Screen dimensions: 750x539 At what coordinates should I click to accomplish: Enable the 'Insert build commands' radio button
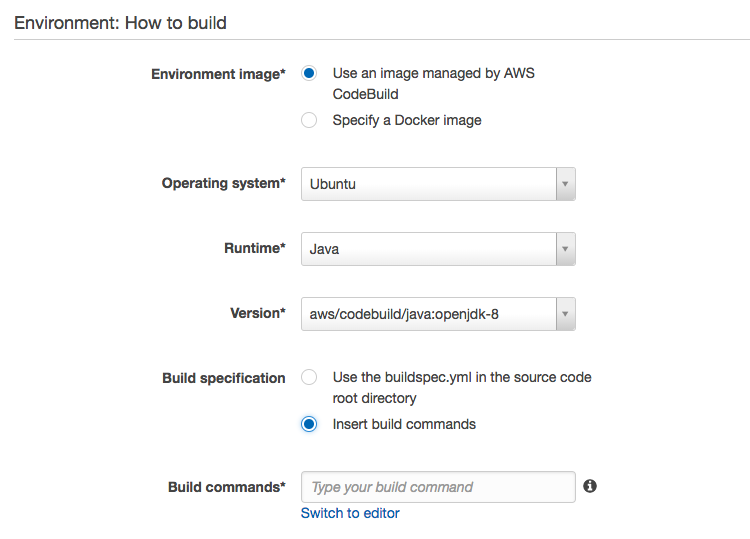click(310, 424)
